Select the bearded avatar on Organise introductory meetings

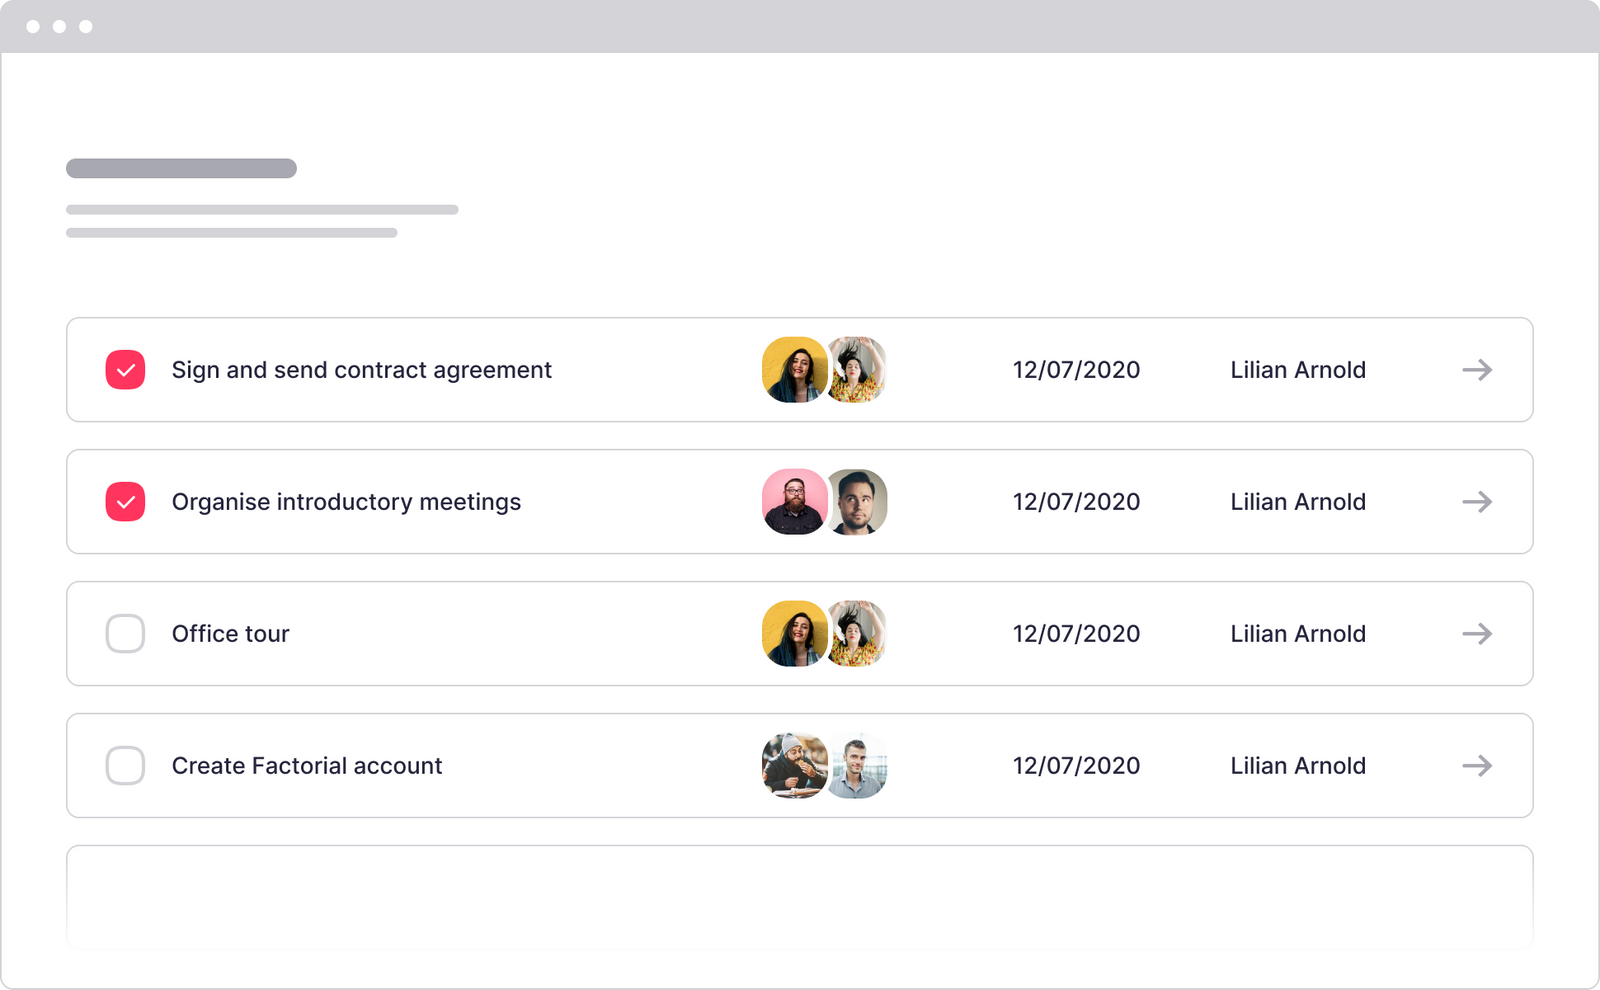tap(794, 501)
